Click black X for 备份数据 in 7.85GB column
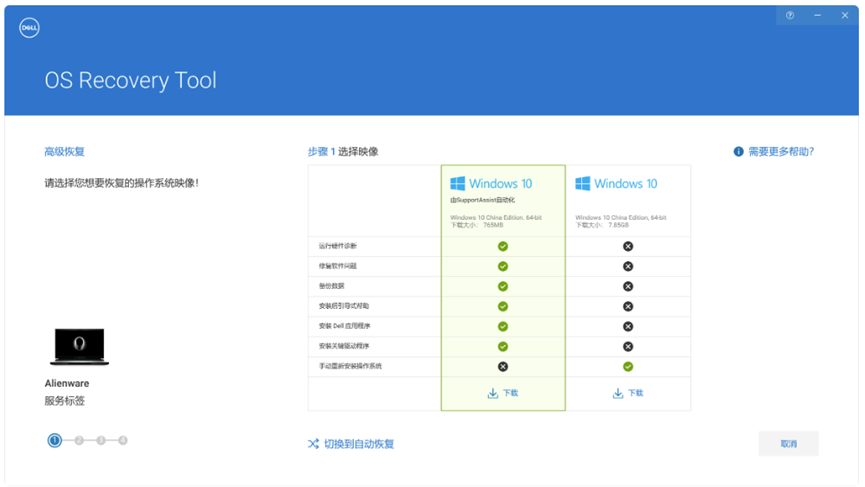The image size is (865, 487). [628, 286]
